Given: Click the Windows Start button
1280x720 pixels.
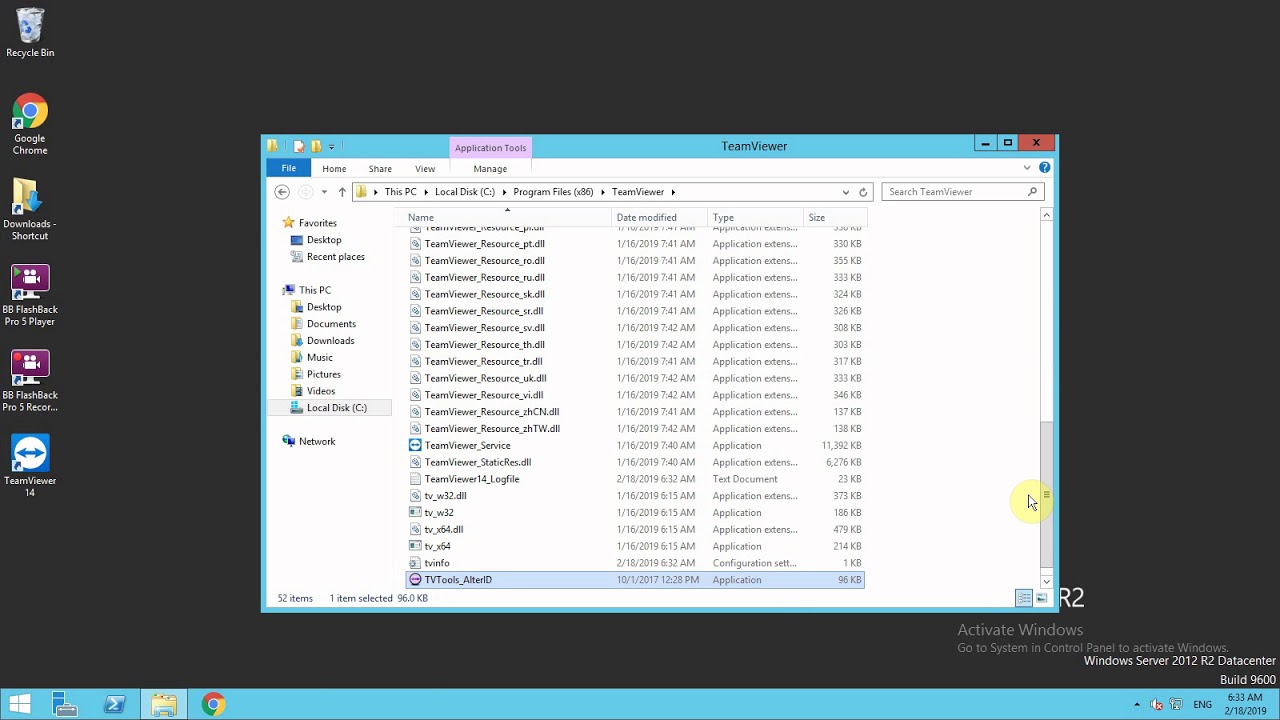Looking at the screenshot, I should [19, 704].
